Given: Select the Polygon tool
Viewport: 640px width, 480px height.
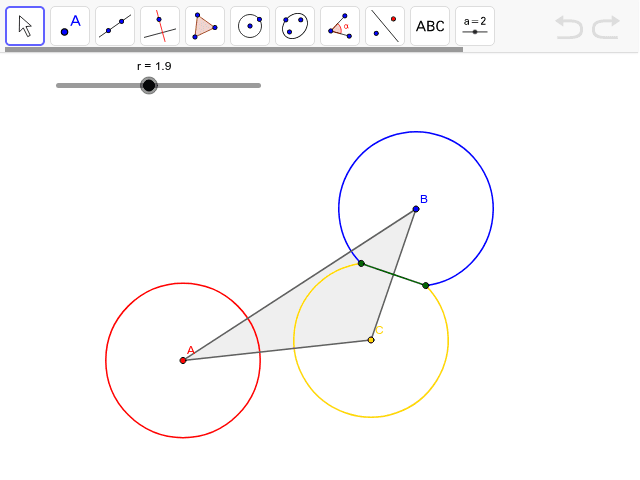Looking at the screenshot, I should tap(205, 26).
